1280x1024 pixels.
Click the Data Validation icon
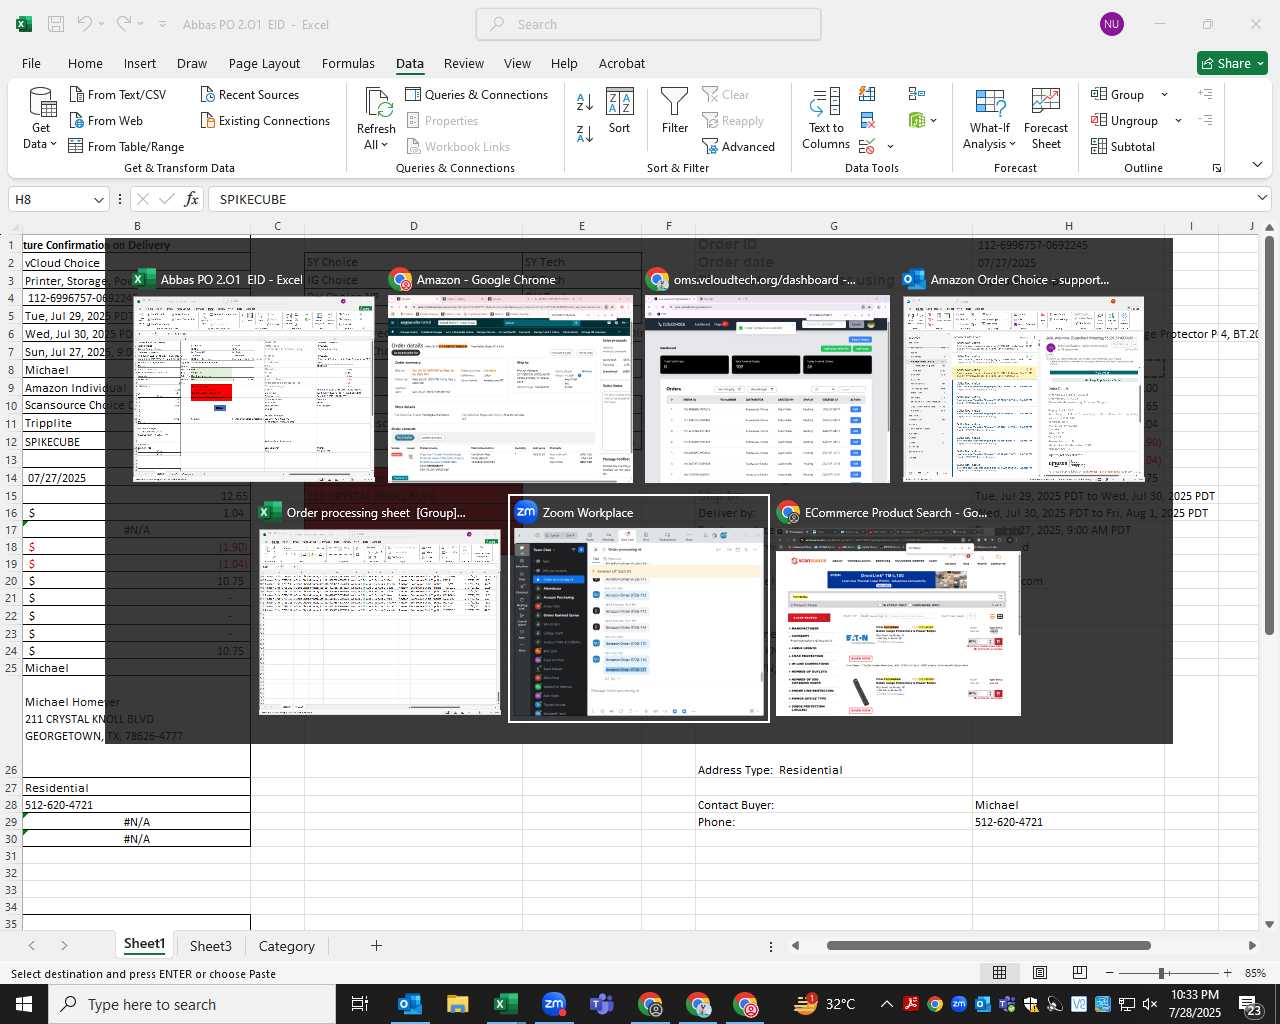866,146
